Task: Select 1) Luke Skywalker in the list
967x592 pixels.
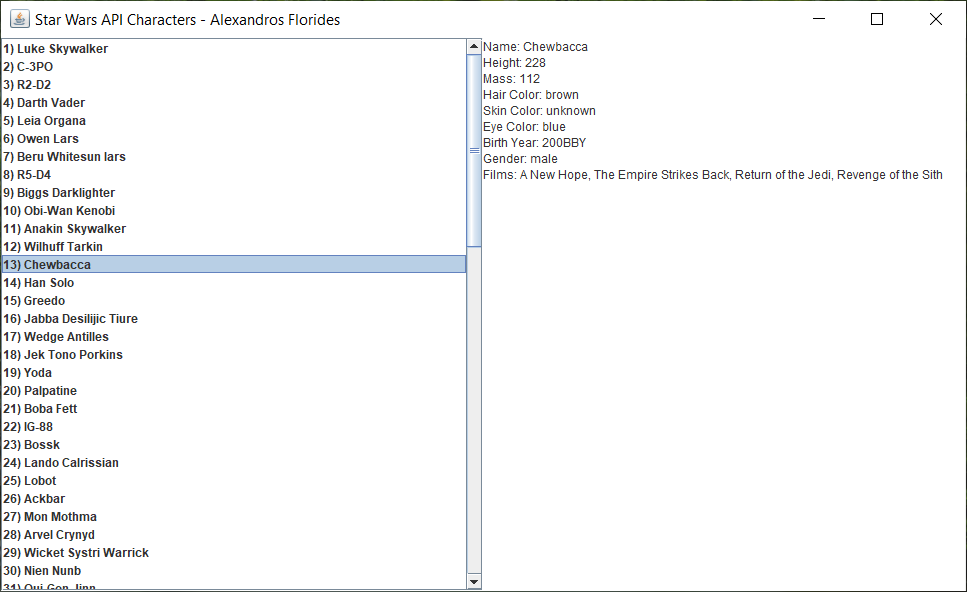Action: 234,49
